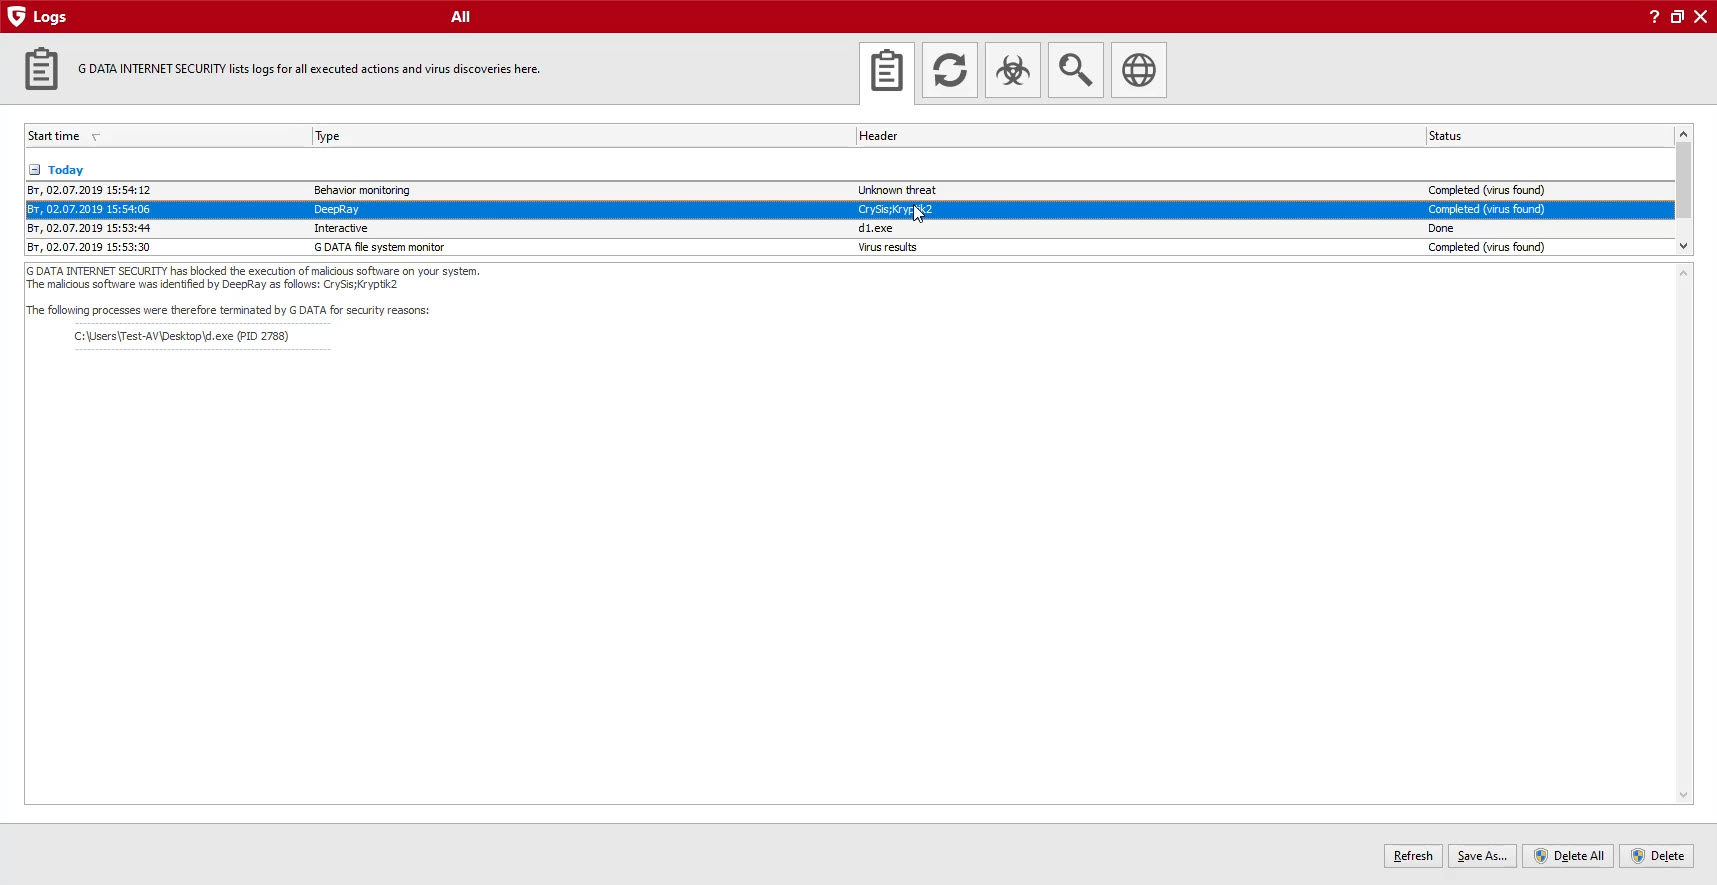Click the Delete All button
The width and height of the screenshot is (1717, 885).
click(x=1568, y=856)
